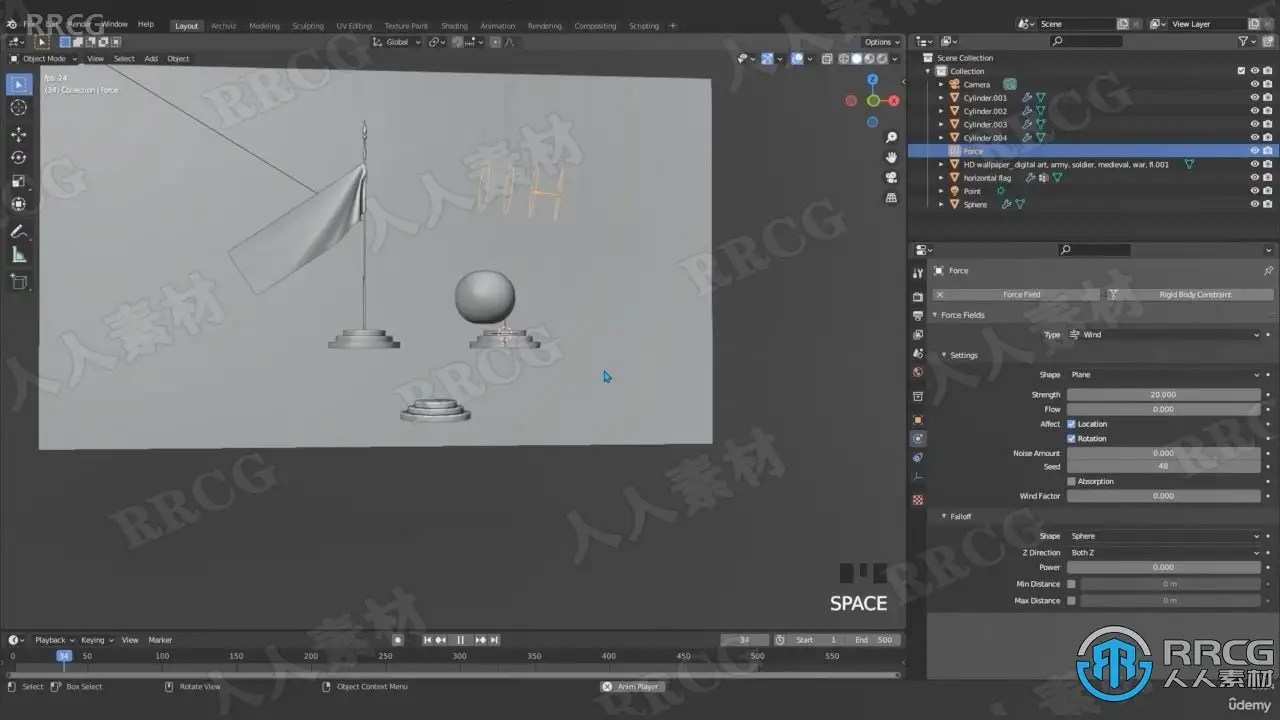Image resolution: width=1280 pixels, height=720 pixels.
Task: Pick the Measure tool
Action: click(x=19, y=255)
